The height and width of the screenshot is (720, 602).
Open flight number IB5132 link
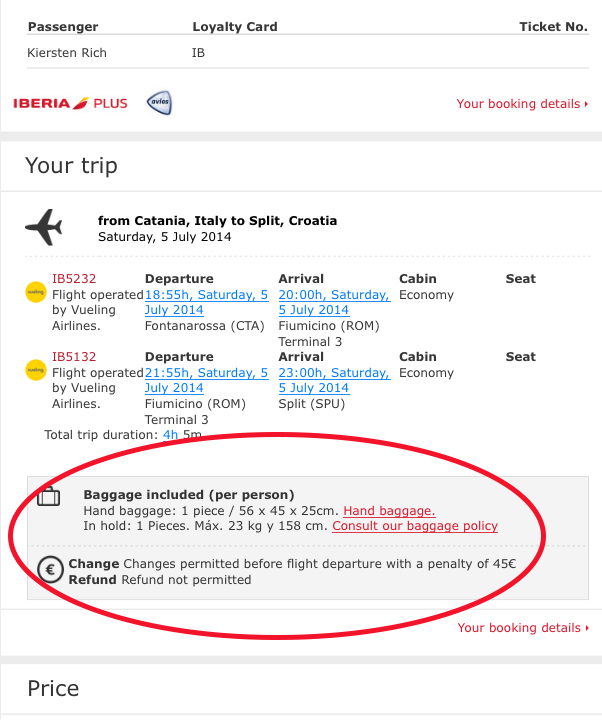click(74, 357)
